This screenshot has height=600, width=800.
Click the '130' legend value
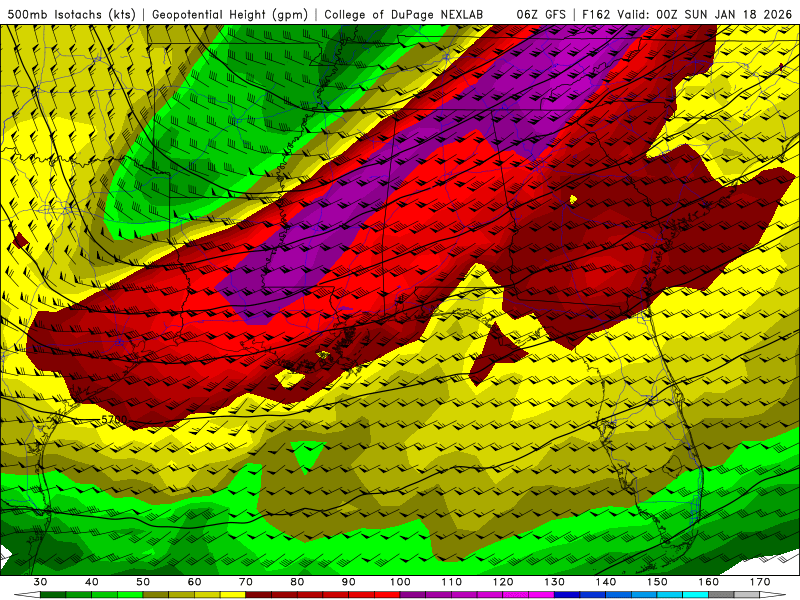click(554, 582)
